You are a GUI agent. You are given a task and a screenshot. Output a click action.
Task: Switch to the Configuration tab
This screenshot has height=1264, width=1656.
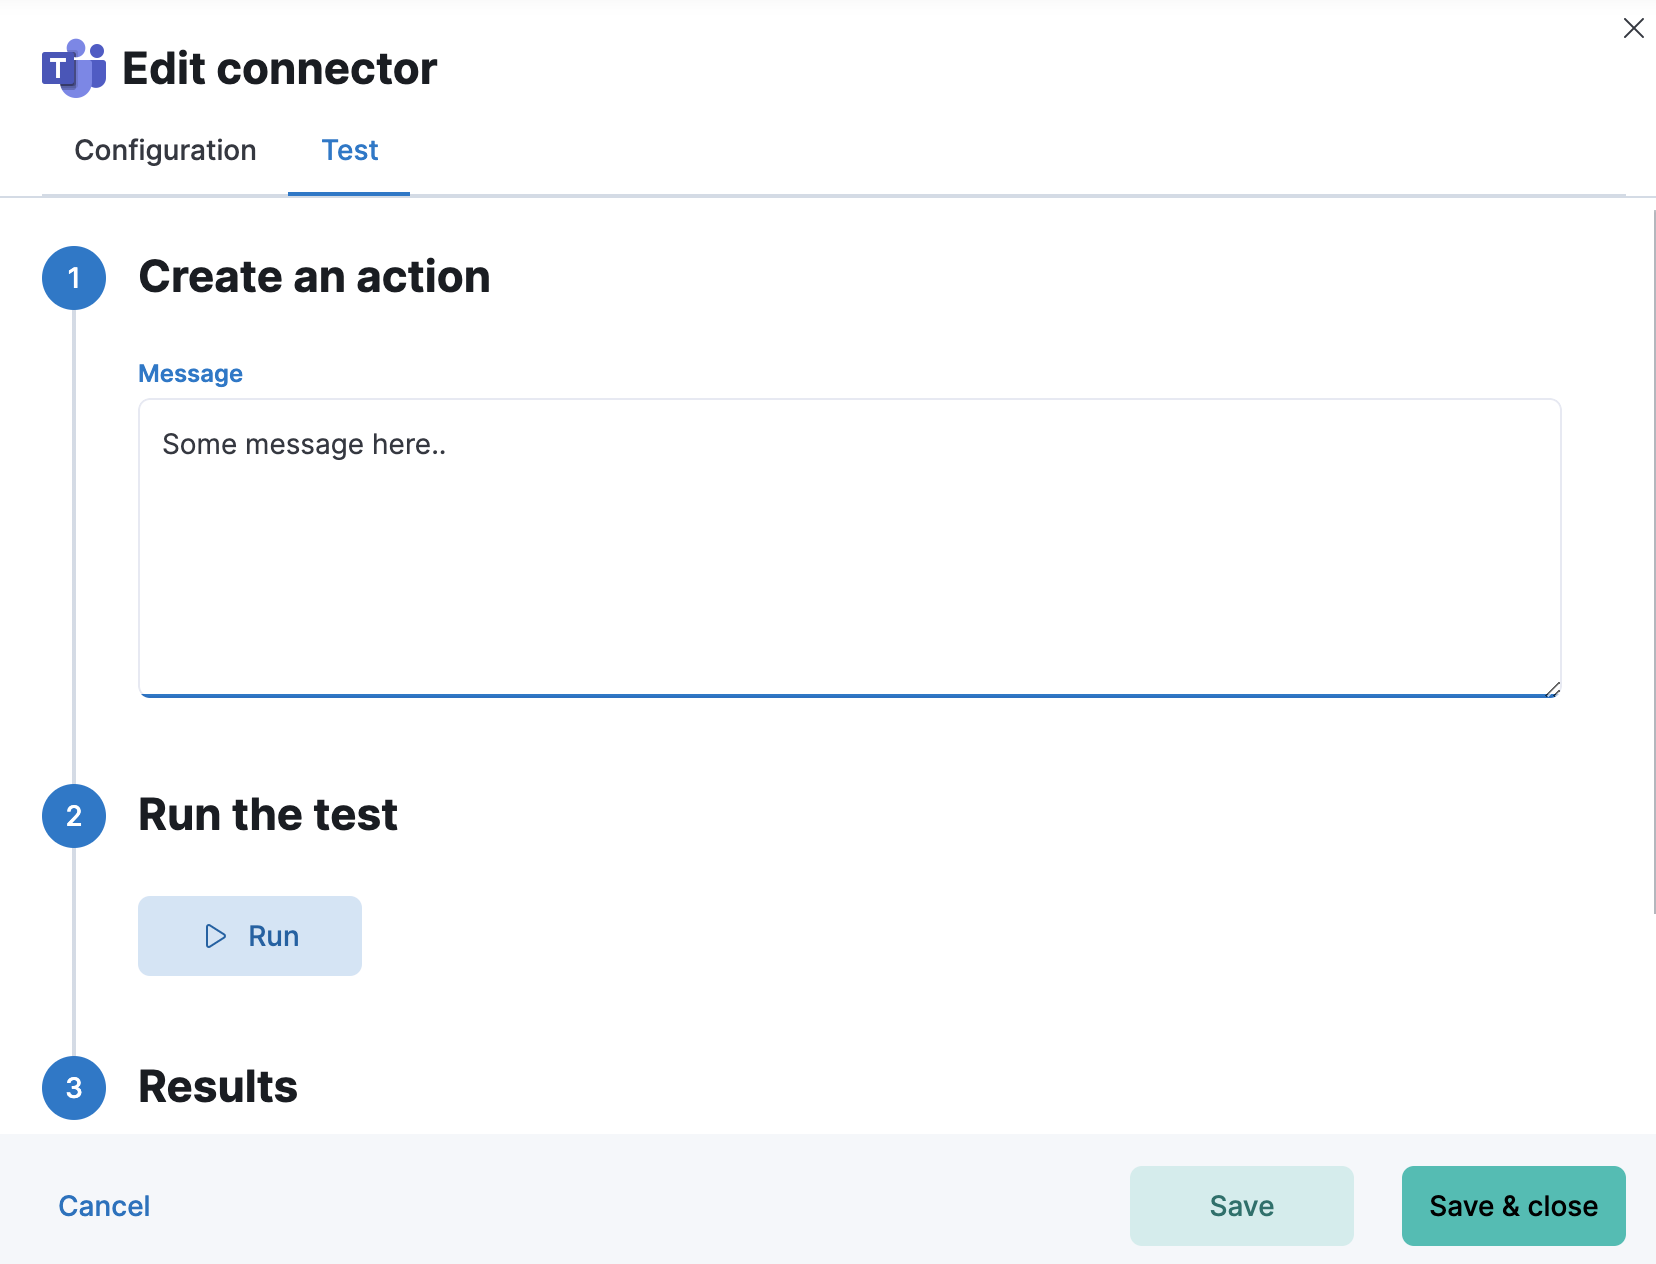tap(165, 150)
